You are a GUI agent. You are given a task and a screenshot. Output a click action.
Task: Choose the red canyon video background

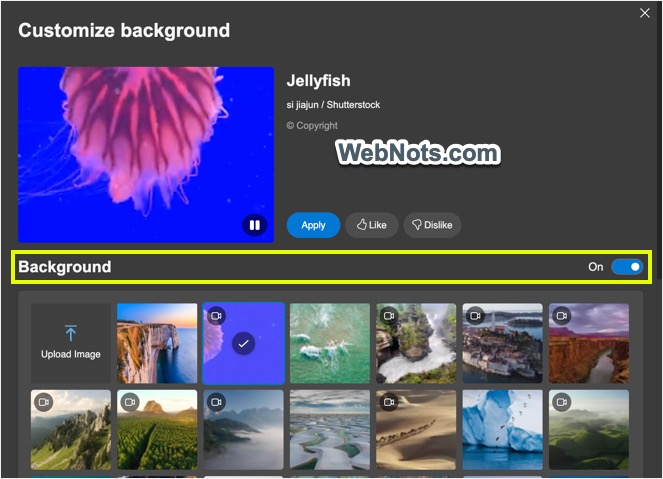pyautogui.click(x=589, y=343)
